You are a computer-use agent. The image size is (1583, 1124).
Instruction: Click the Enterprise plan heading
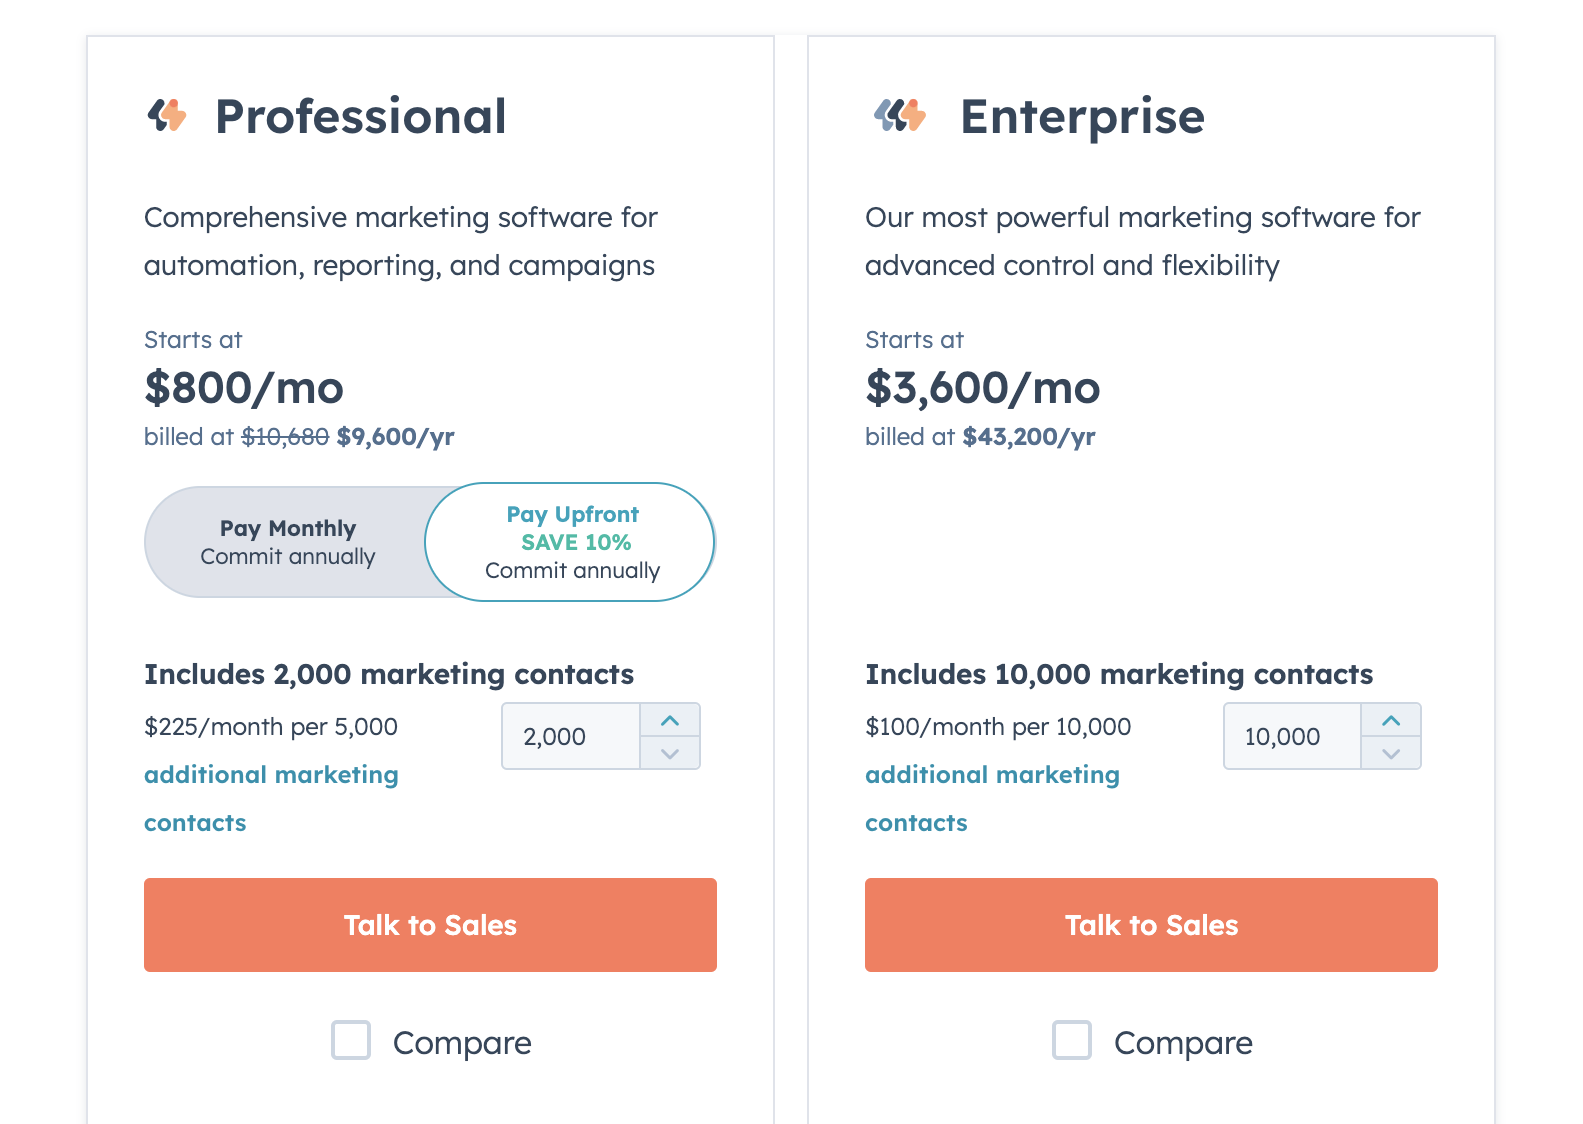pos(1083,117)
